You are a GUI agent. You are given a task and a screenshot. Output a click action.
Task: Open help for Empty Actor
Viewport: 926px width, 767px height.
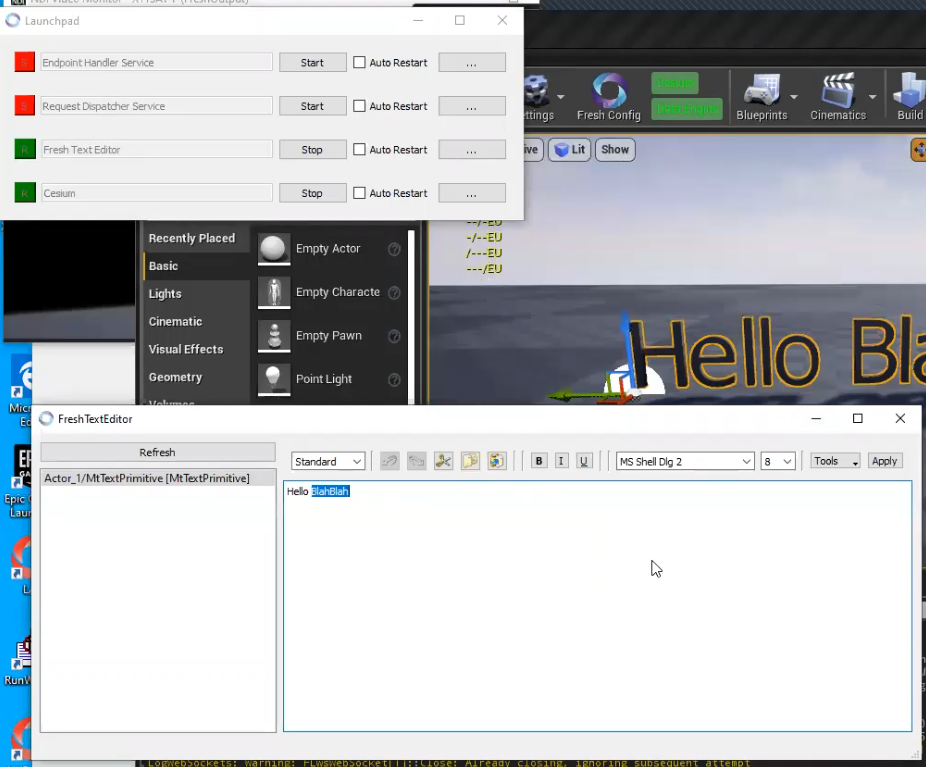pyautogui.click(x=394, y=249)
